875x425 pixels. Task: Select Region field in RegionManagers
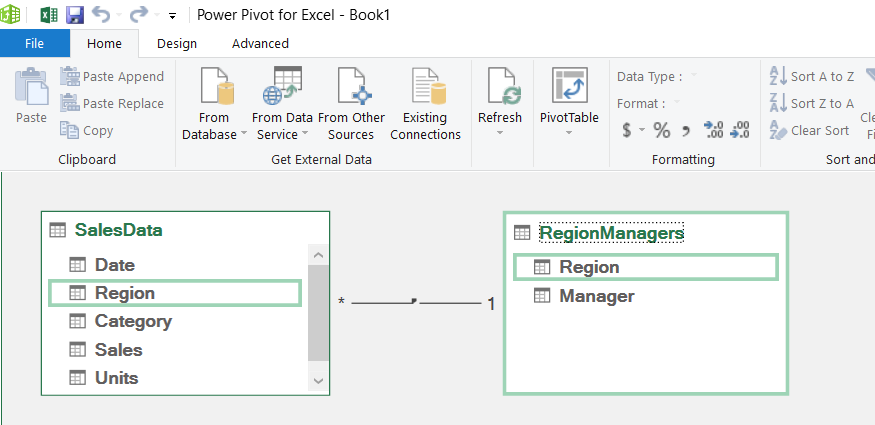(x=645, y=267)
